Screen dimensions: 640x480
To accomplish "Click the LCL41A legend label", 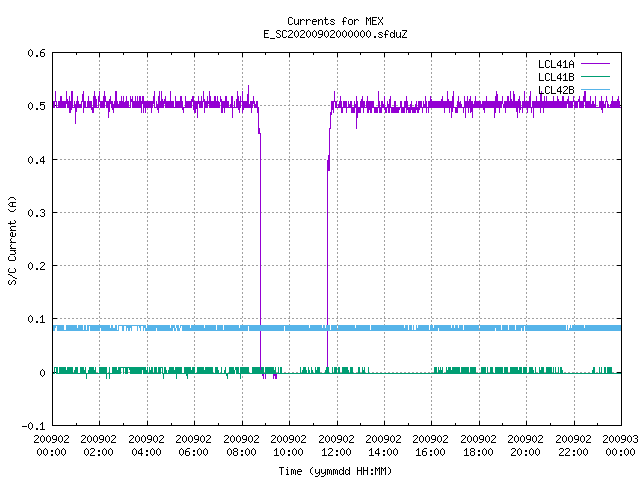I will pos(556,64).
